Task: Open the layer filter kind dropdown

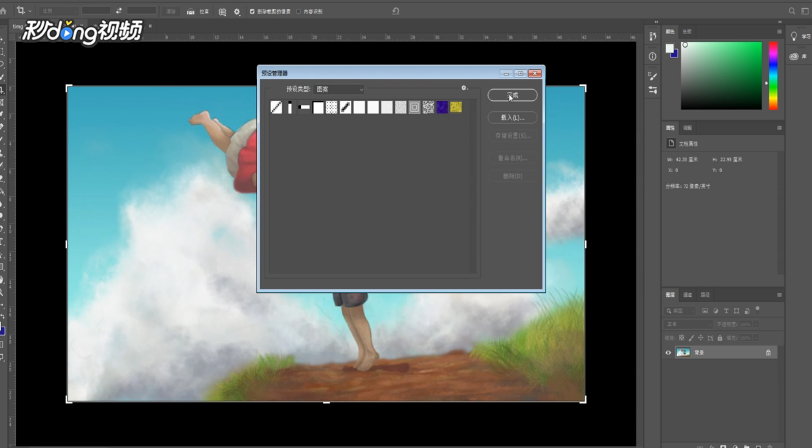Action: tap(680, 311)
